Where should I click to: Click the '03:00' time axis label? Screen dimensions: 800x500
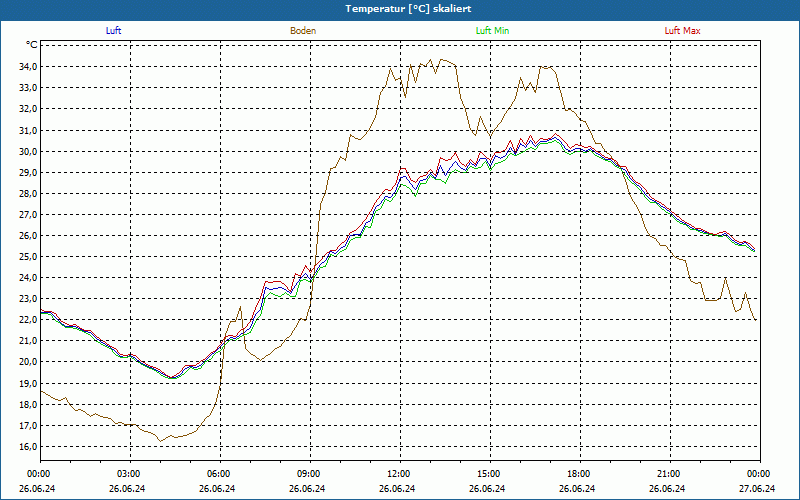pyautogui.click(x=128, y=474)
